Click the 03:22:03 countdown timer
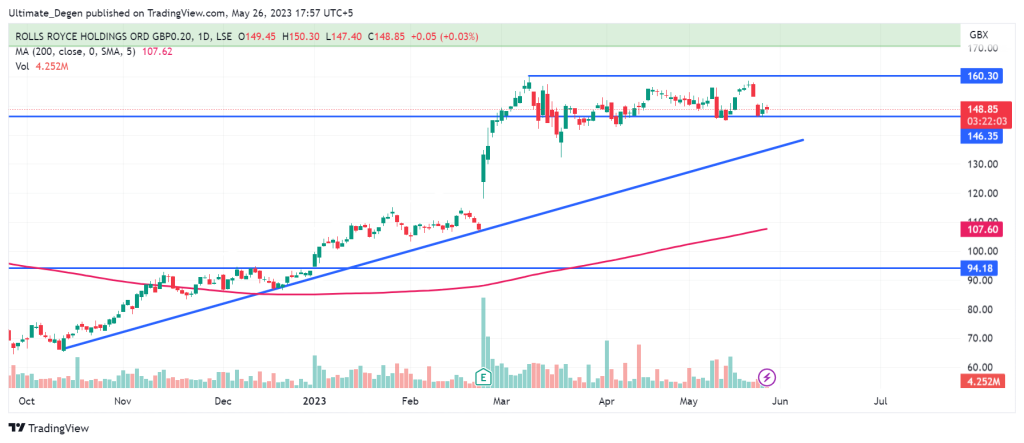1024x443 pixels. (987, 122)
